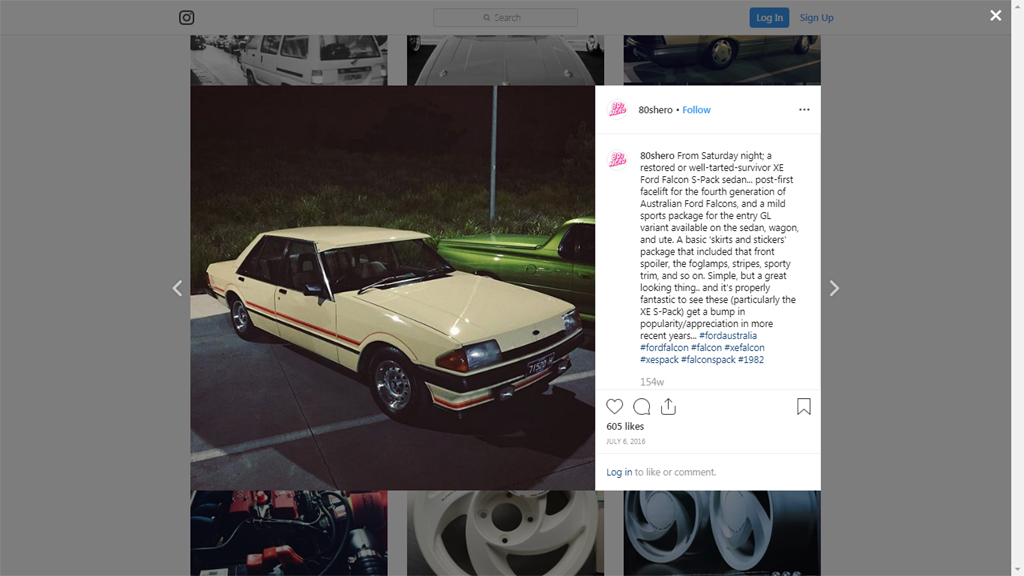Follow the 80shero account
The width and height of the screenshot is (1024, 576).
[696, 110]
